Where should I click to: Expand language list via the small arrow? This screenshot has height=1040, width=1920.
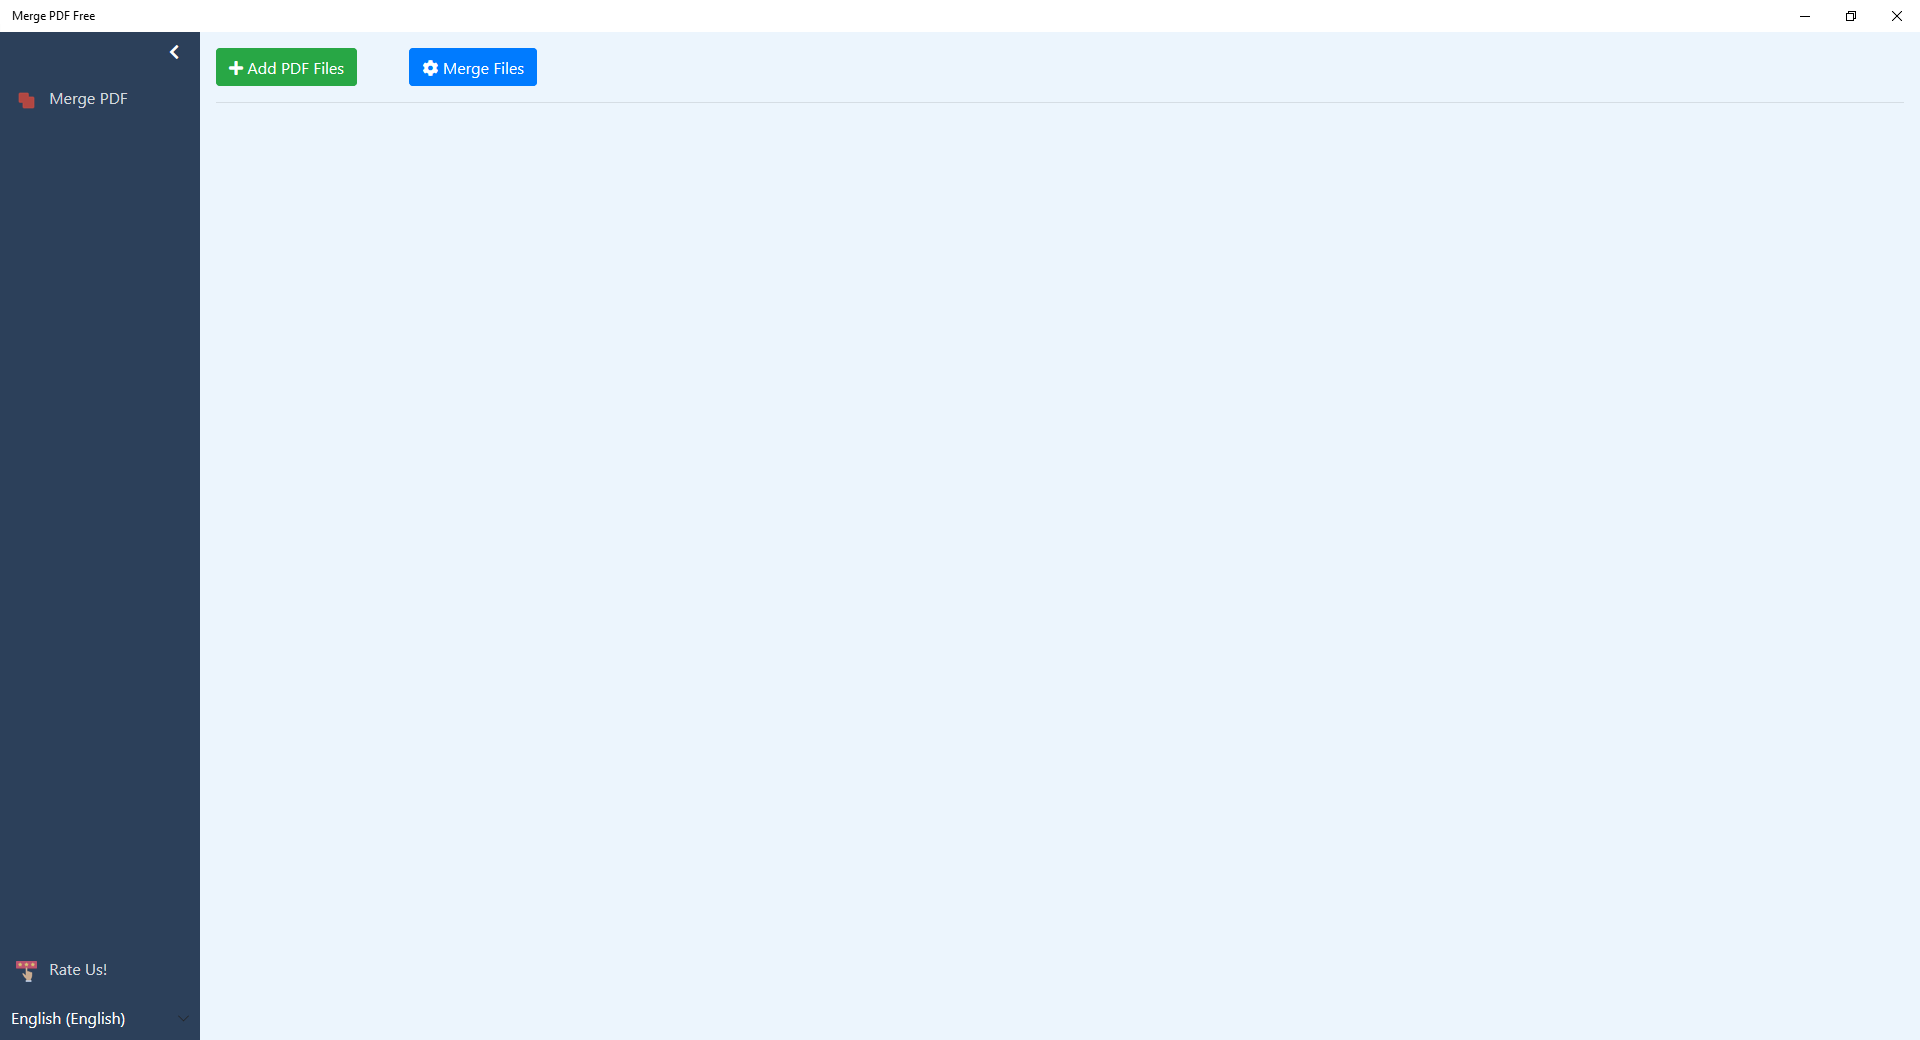pos(183,1019)
